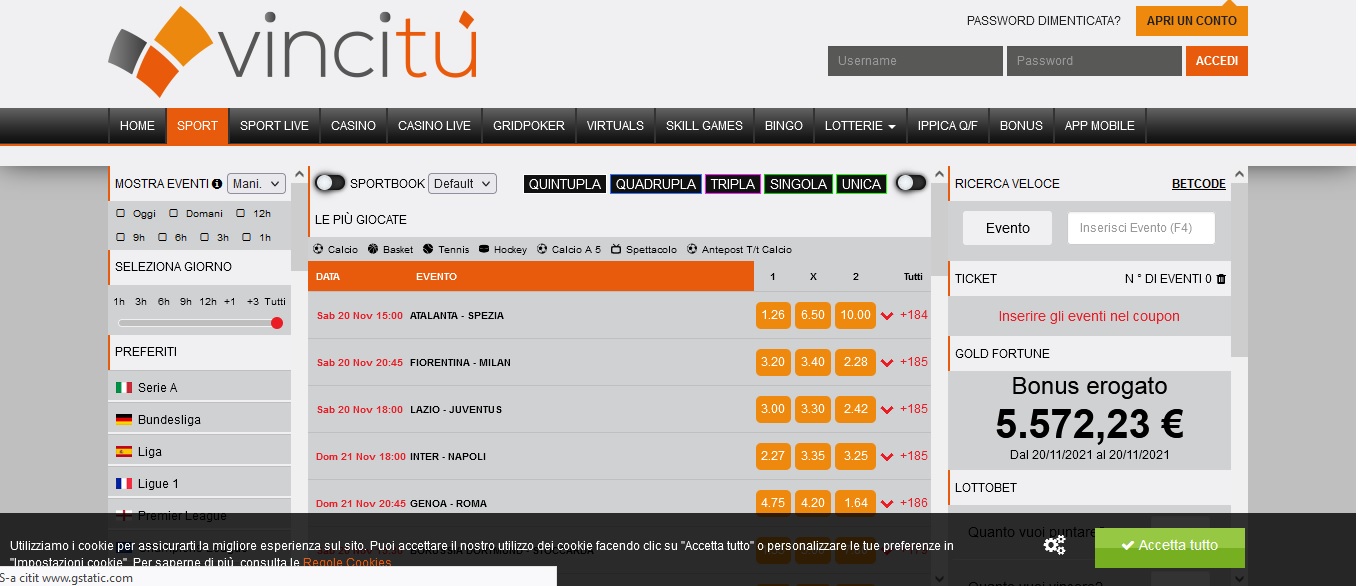Check the Domani checkbox
This screenshot has width=1358, height=586.
coord(173,213)
